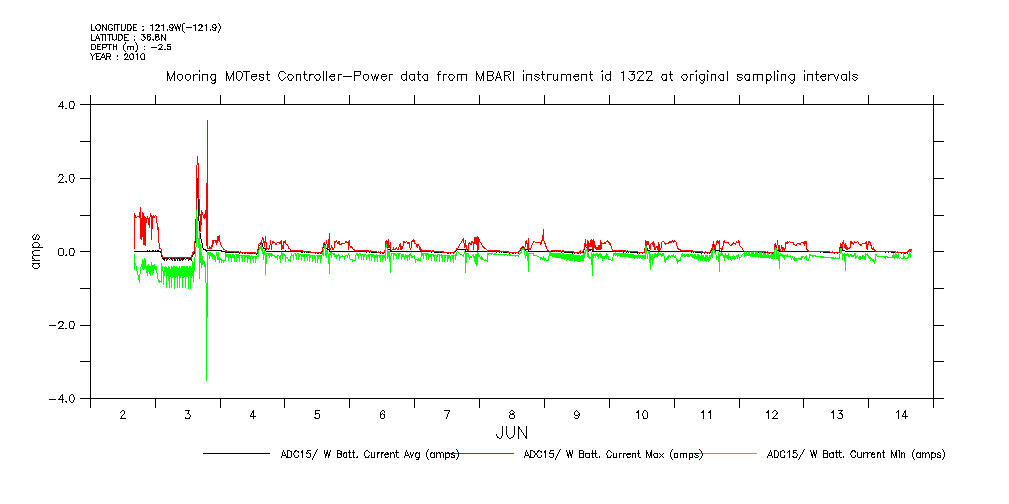
Task: Select the day 8 x-axis date label
Action: point(512,415)
